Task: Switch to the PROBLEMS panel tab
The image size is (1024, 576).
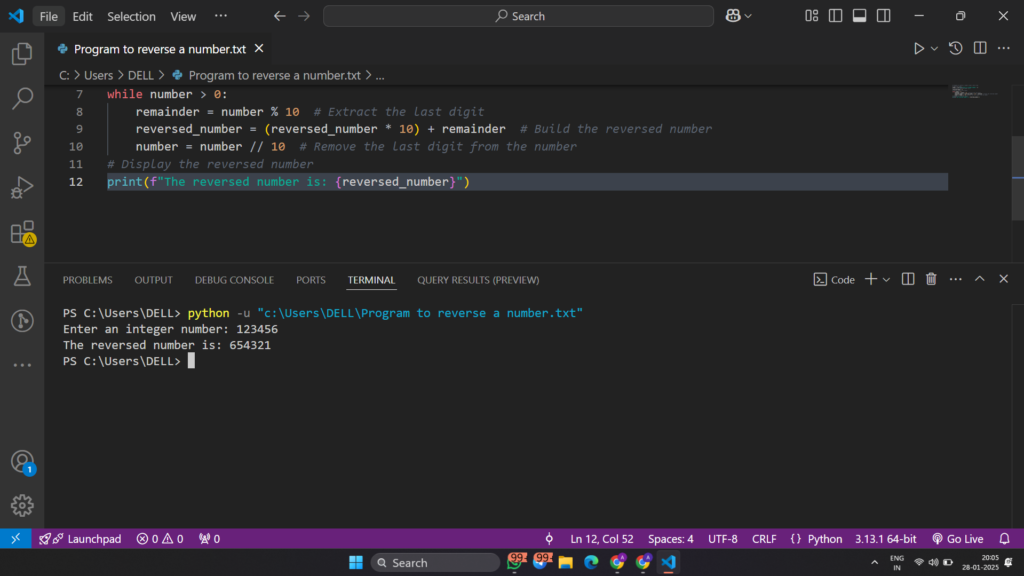Action: point(88,280)
